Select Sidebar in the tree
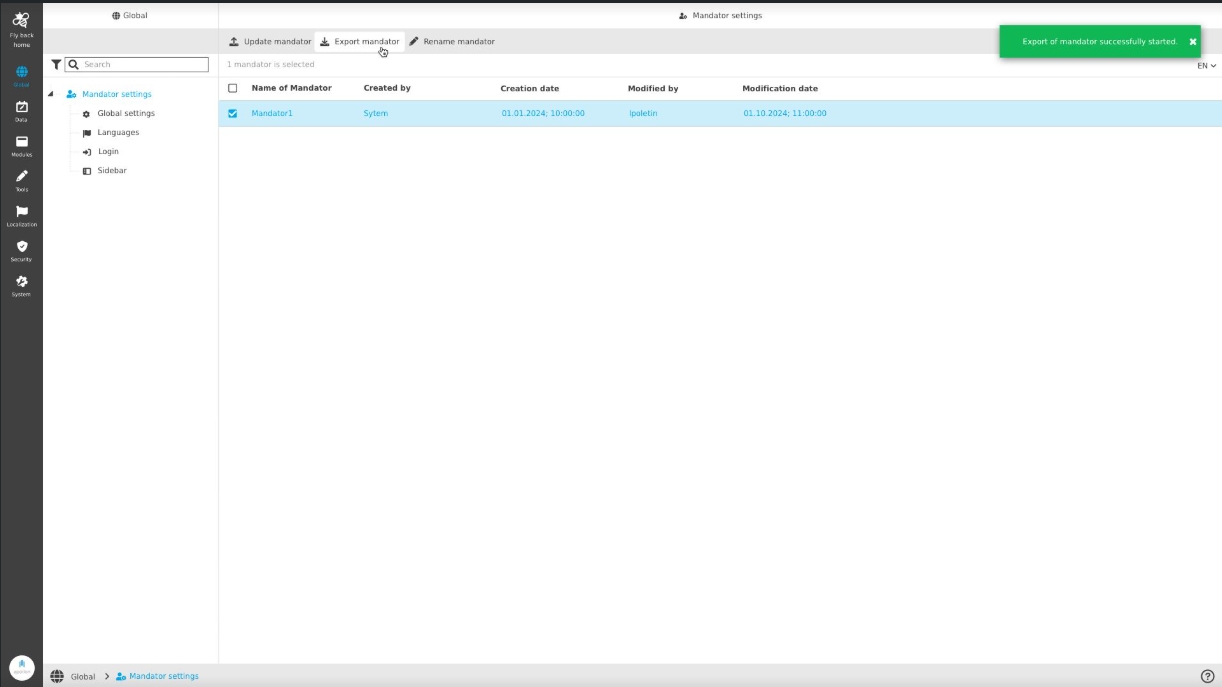Screen dimensions: 1222x687 [x=112, y=170]
